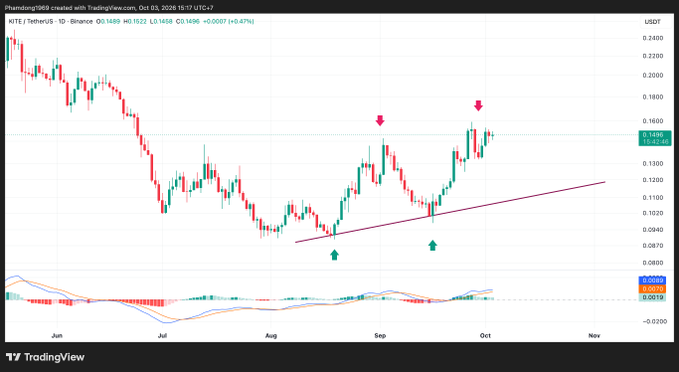Click the 15:42:46 candle countdown timer
The image size is (679, 372).
click(655, 142)
